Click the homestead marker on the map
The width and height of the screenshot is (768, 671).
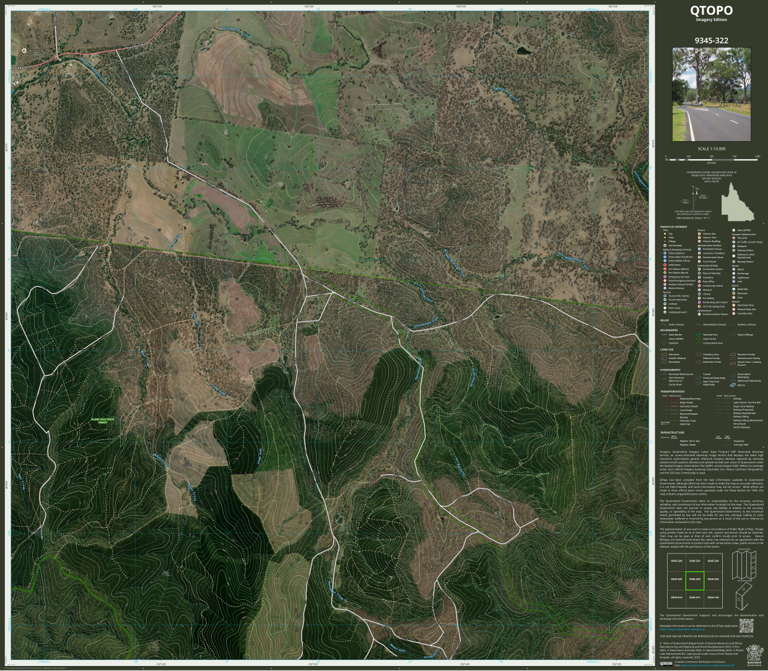pos(24,50)
